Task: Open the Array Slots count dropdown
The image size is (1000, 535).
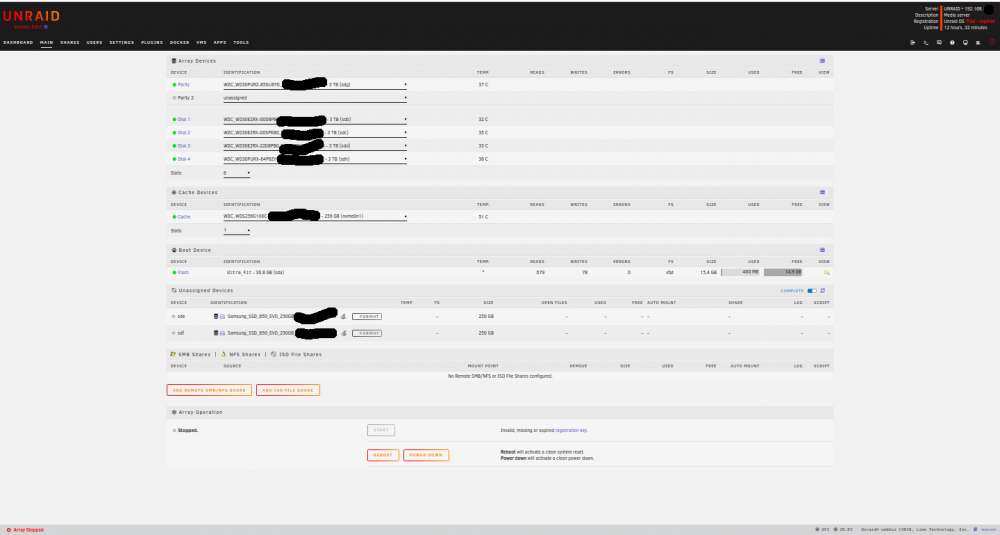Action: click(237, 173)
